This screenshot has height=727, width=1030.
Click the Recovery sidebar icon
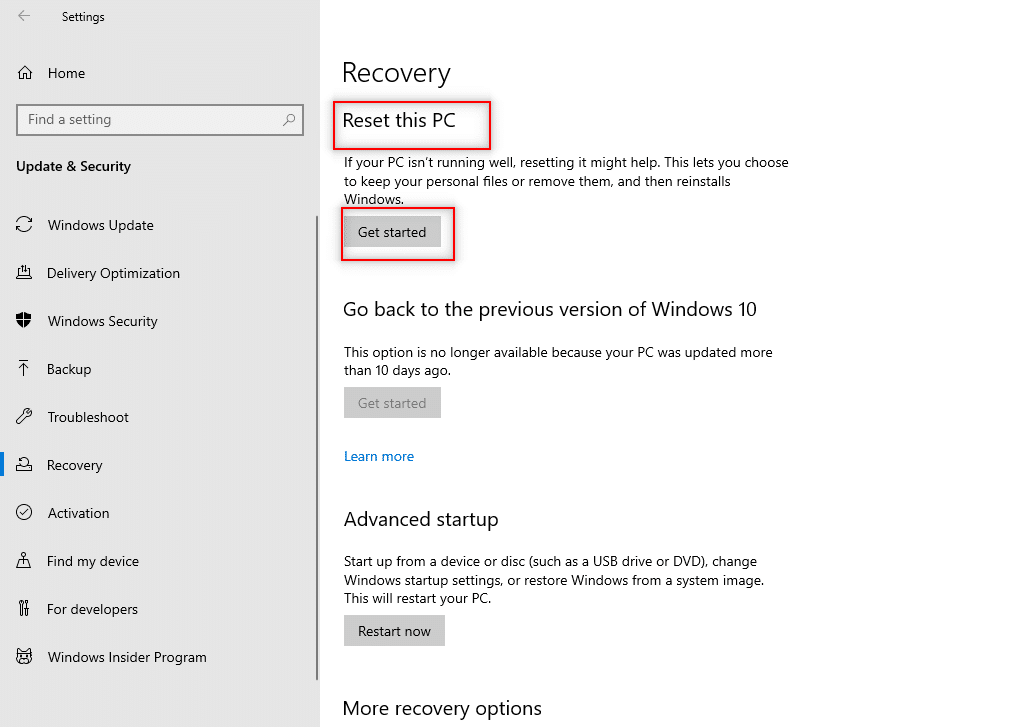[x=24, y=464]
